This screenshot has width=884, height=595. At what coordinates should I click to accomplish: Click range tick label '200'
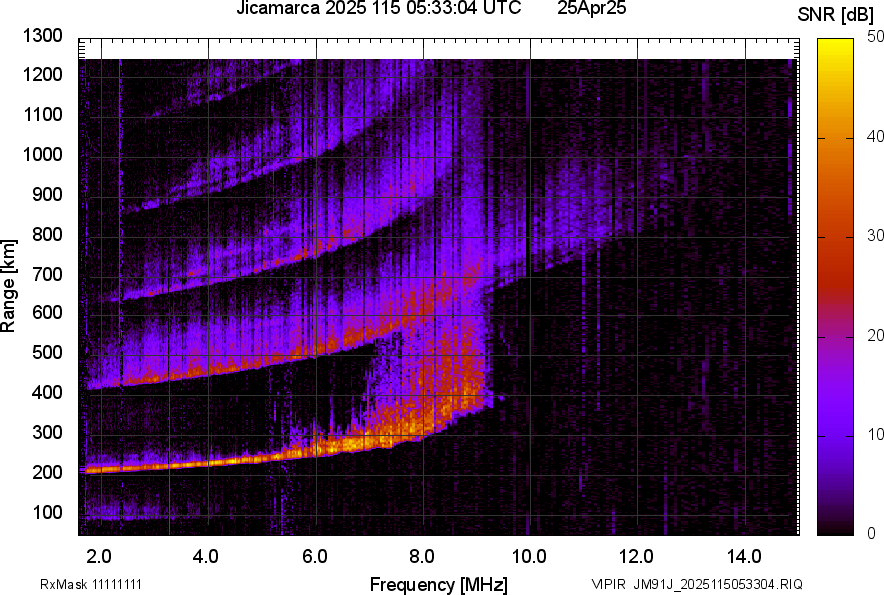pos(47,472)
